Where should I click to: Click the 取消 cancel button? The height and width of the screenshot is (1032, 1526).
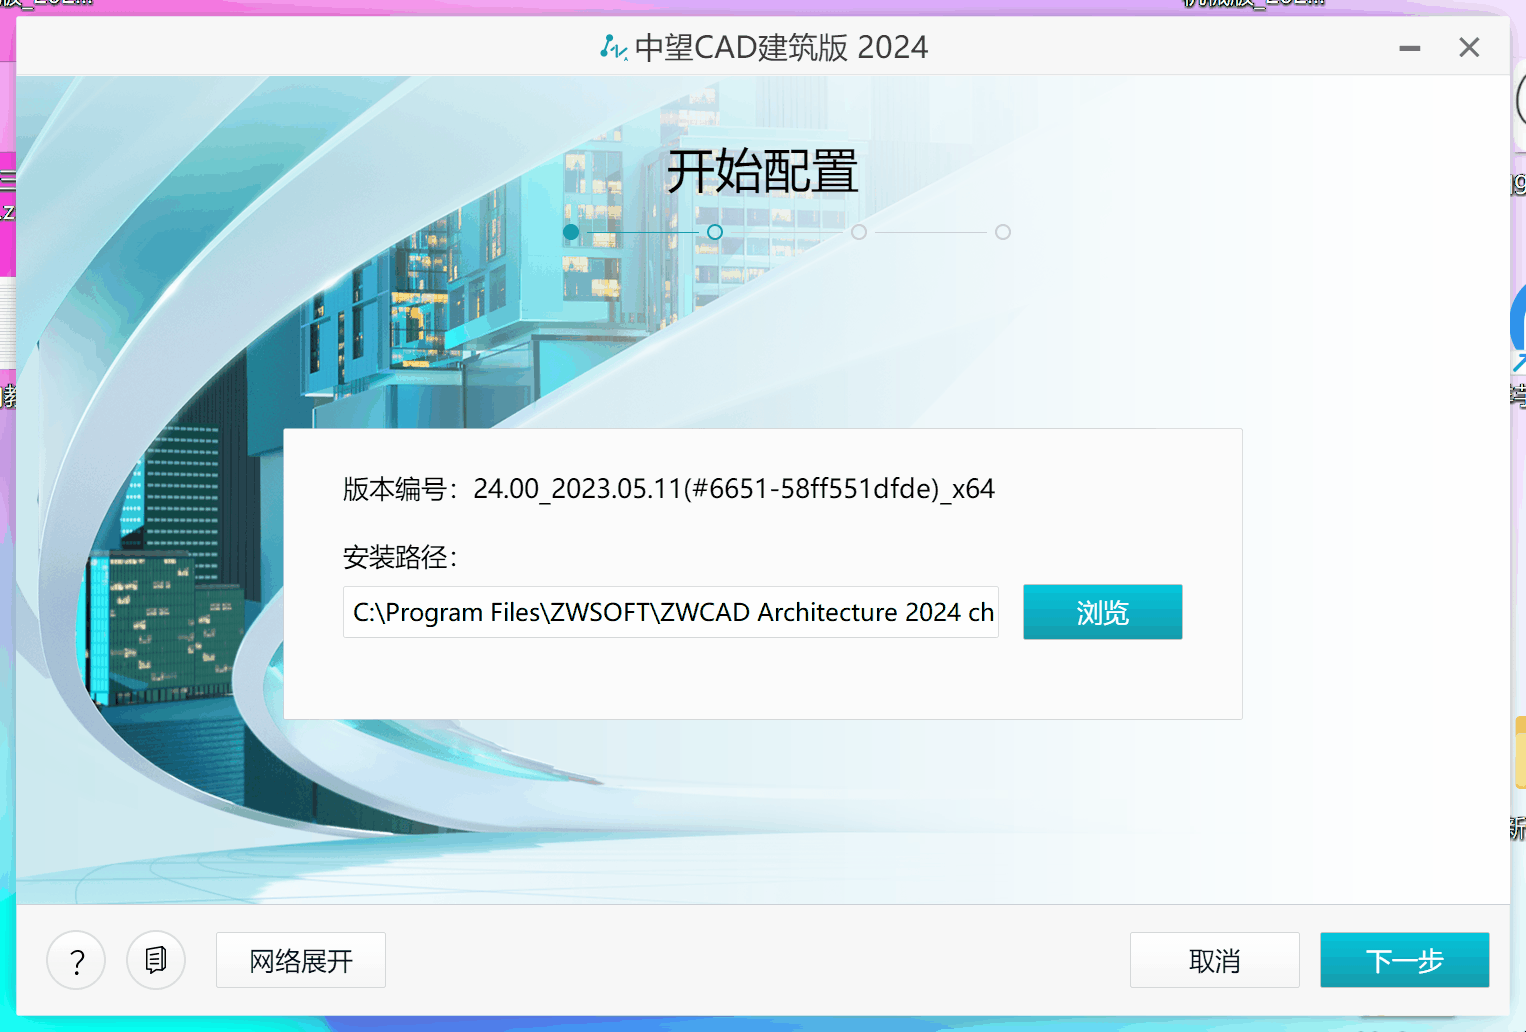pyautogui.click(x=1215, y=961)
